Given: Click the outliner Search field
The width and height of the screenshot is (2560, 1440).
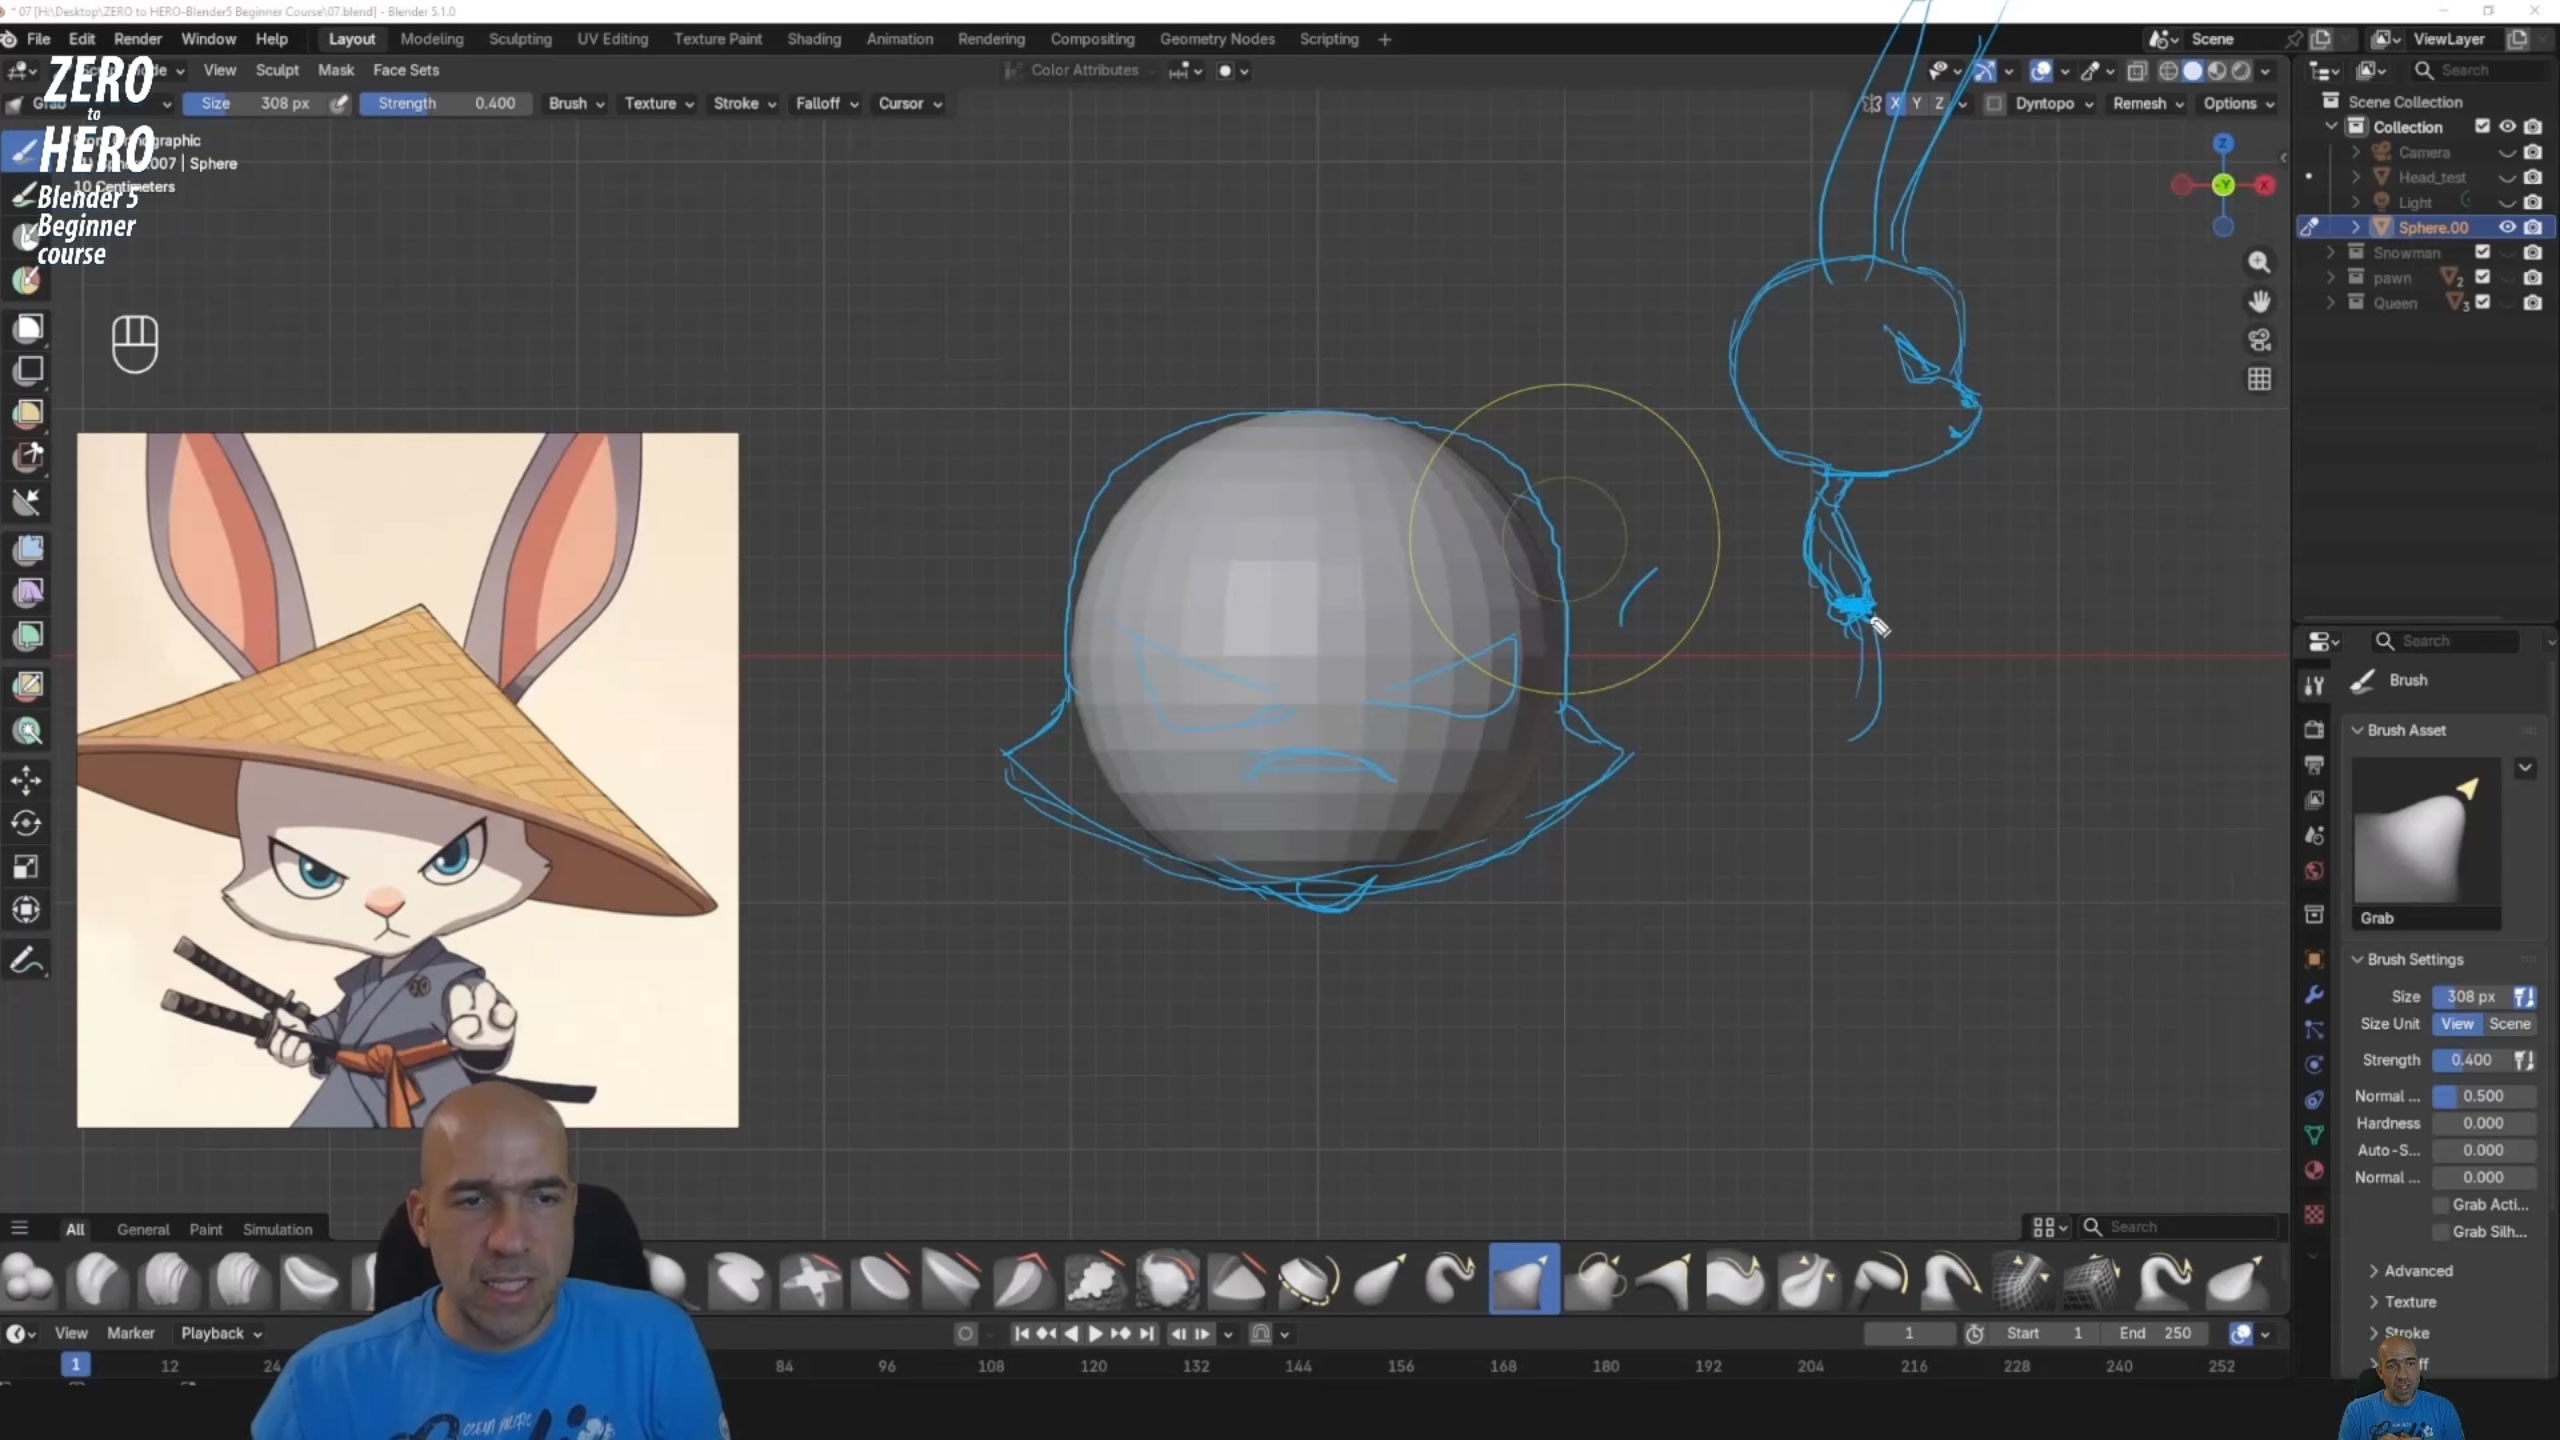Looking at the screenshot, I should (2480, 70).
